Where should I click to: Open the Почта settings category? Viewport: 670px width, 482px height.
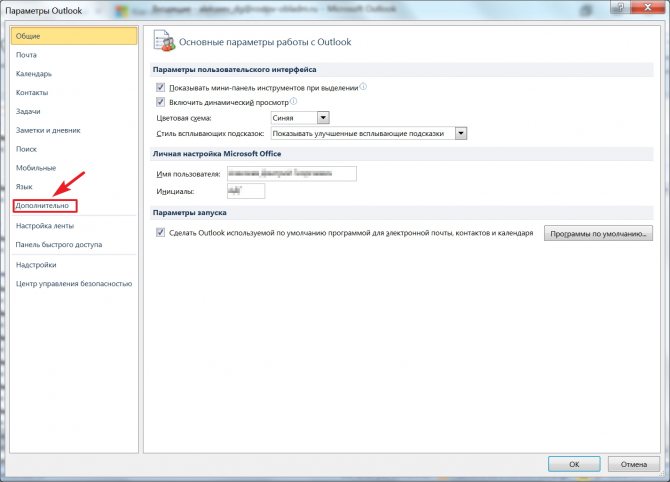(x=74, y=55)
